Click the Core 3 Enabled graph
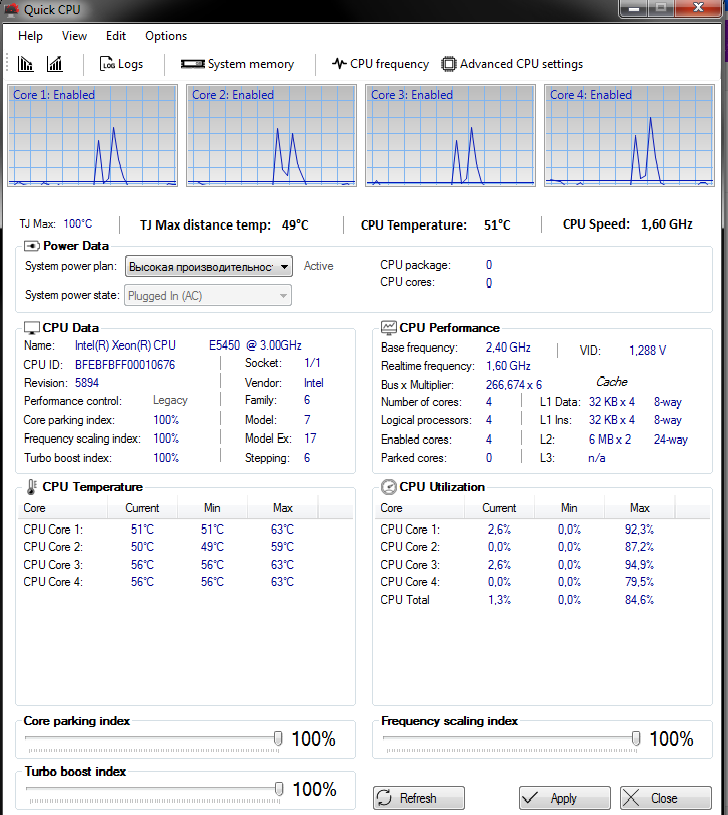 pos(451,136)
